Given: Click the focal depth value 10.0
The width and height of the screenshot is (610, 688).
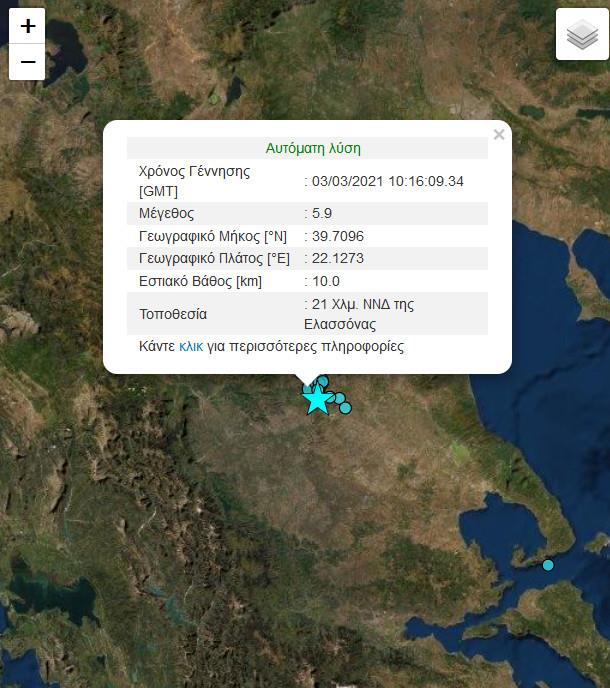Looking at the screenshot, I should click(x=326, y=281).
